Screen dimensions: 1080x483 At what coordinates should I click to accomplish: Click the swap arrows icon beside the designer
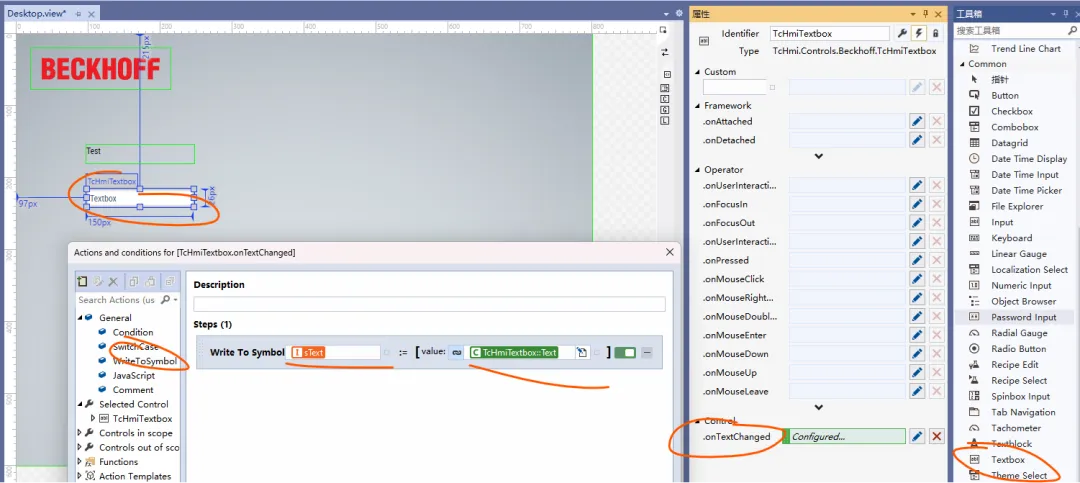pos(665,52)
